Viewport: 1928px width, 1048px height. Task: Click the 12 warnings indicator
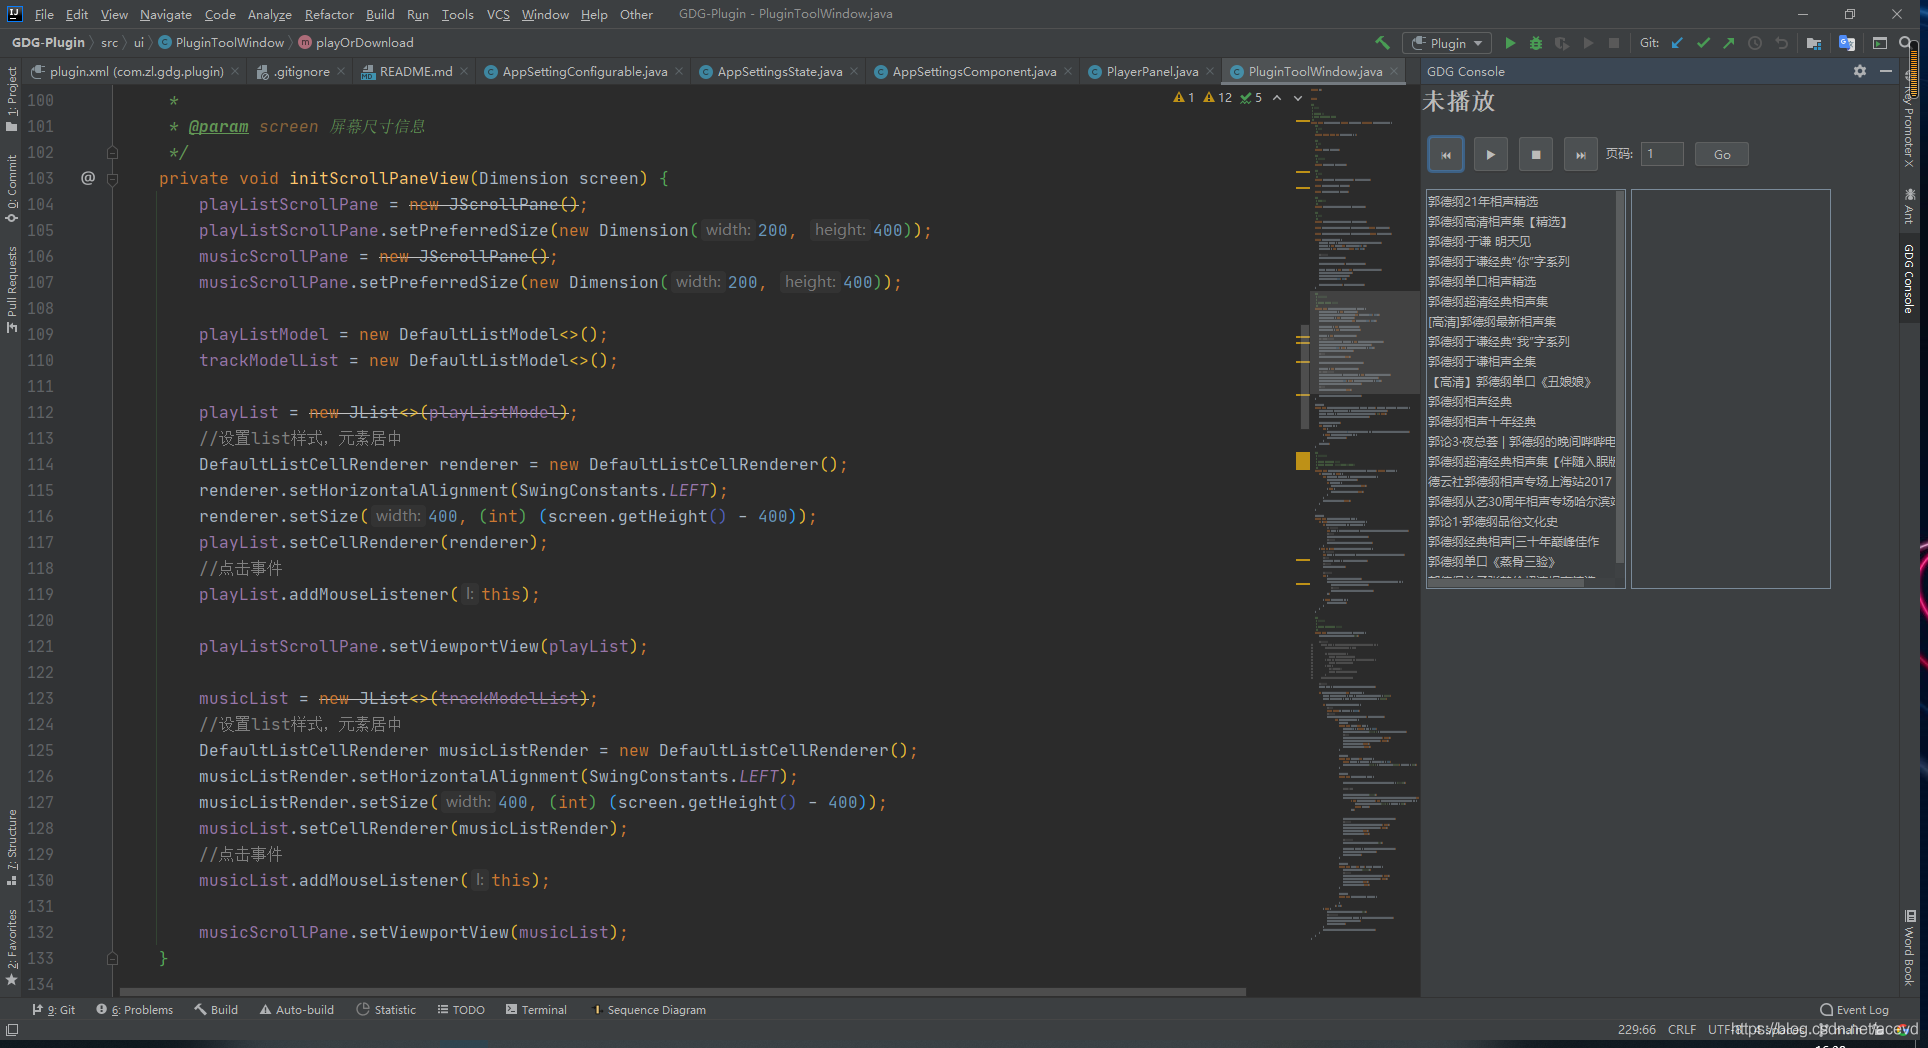[1218, 97]
